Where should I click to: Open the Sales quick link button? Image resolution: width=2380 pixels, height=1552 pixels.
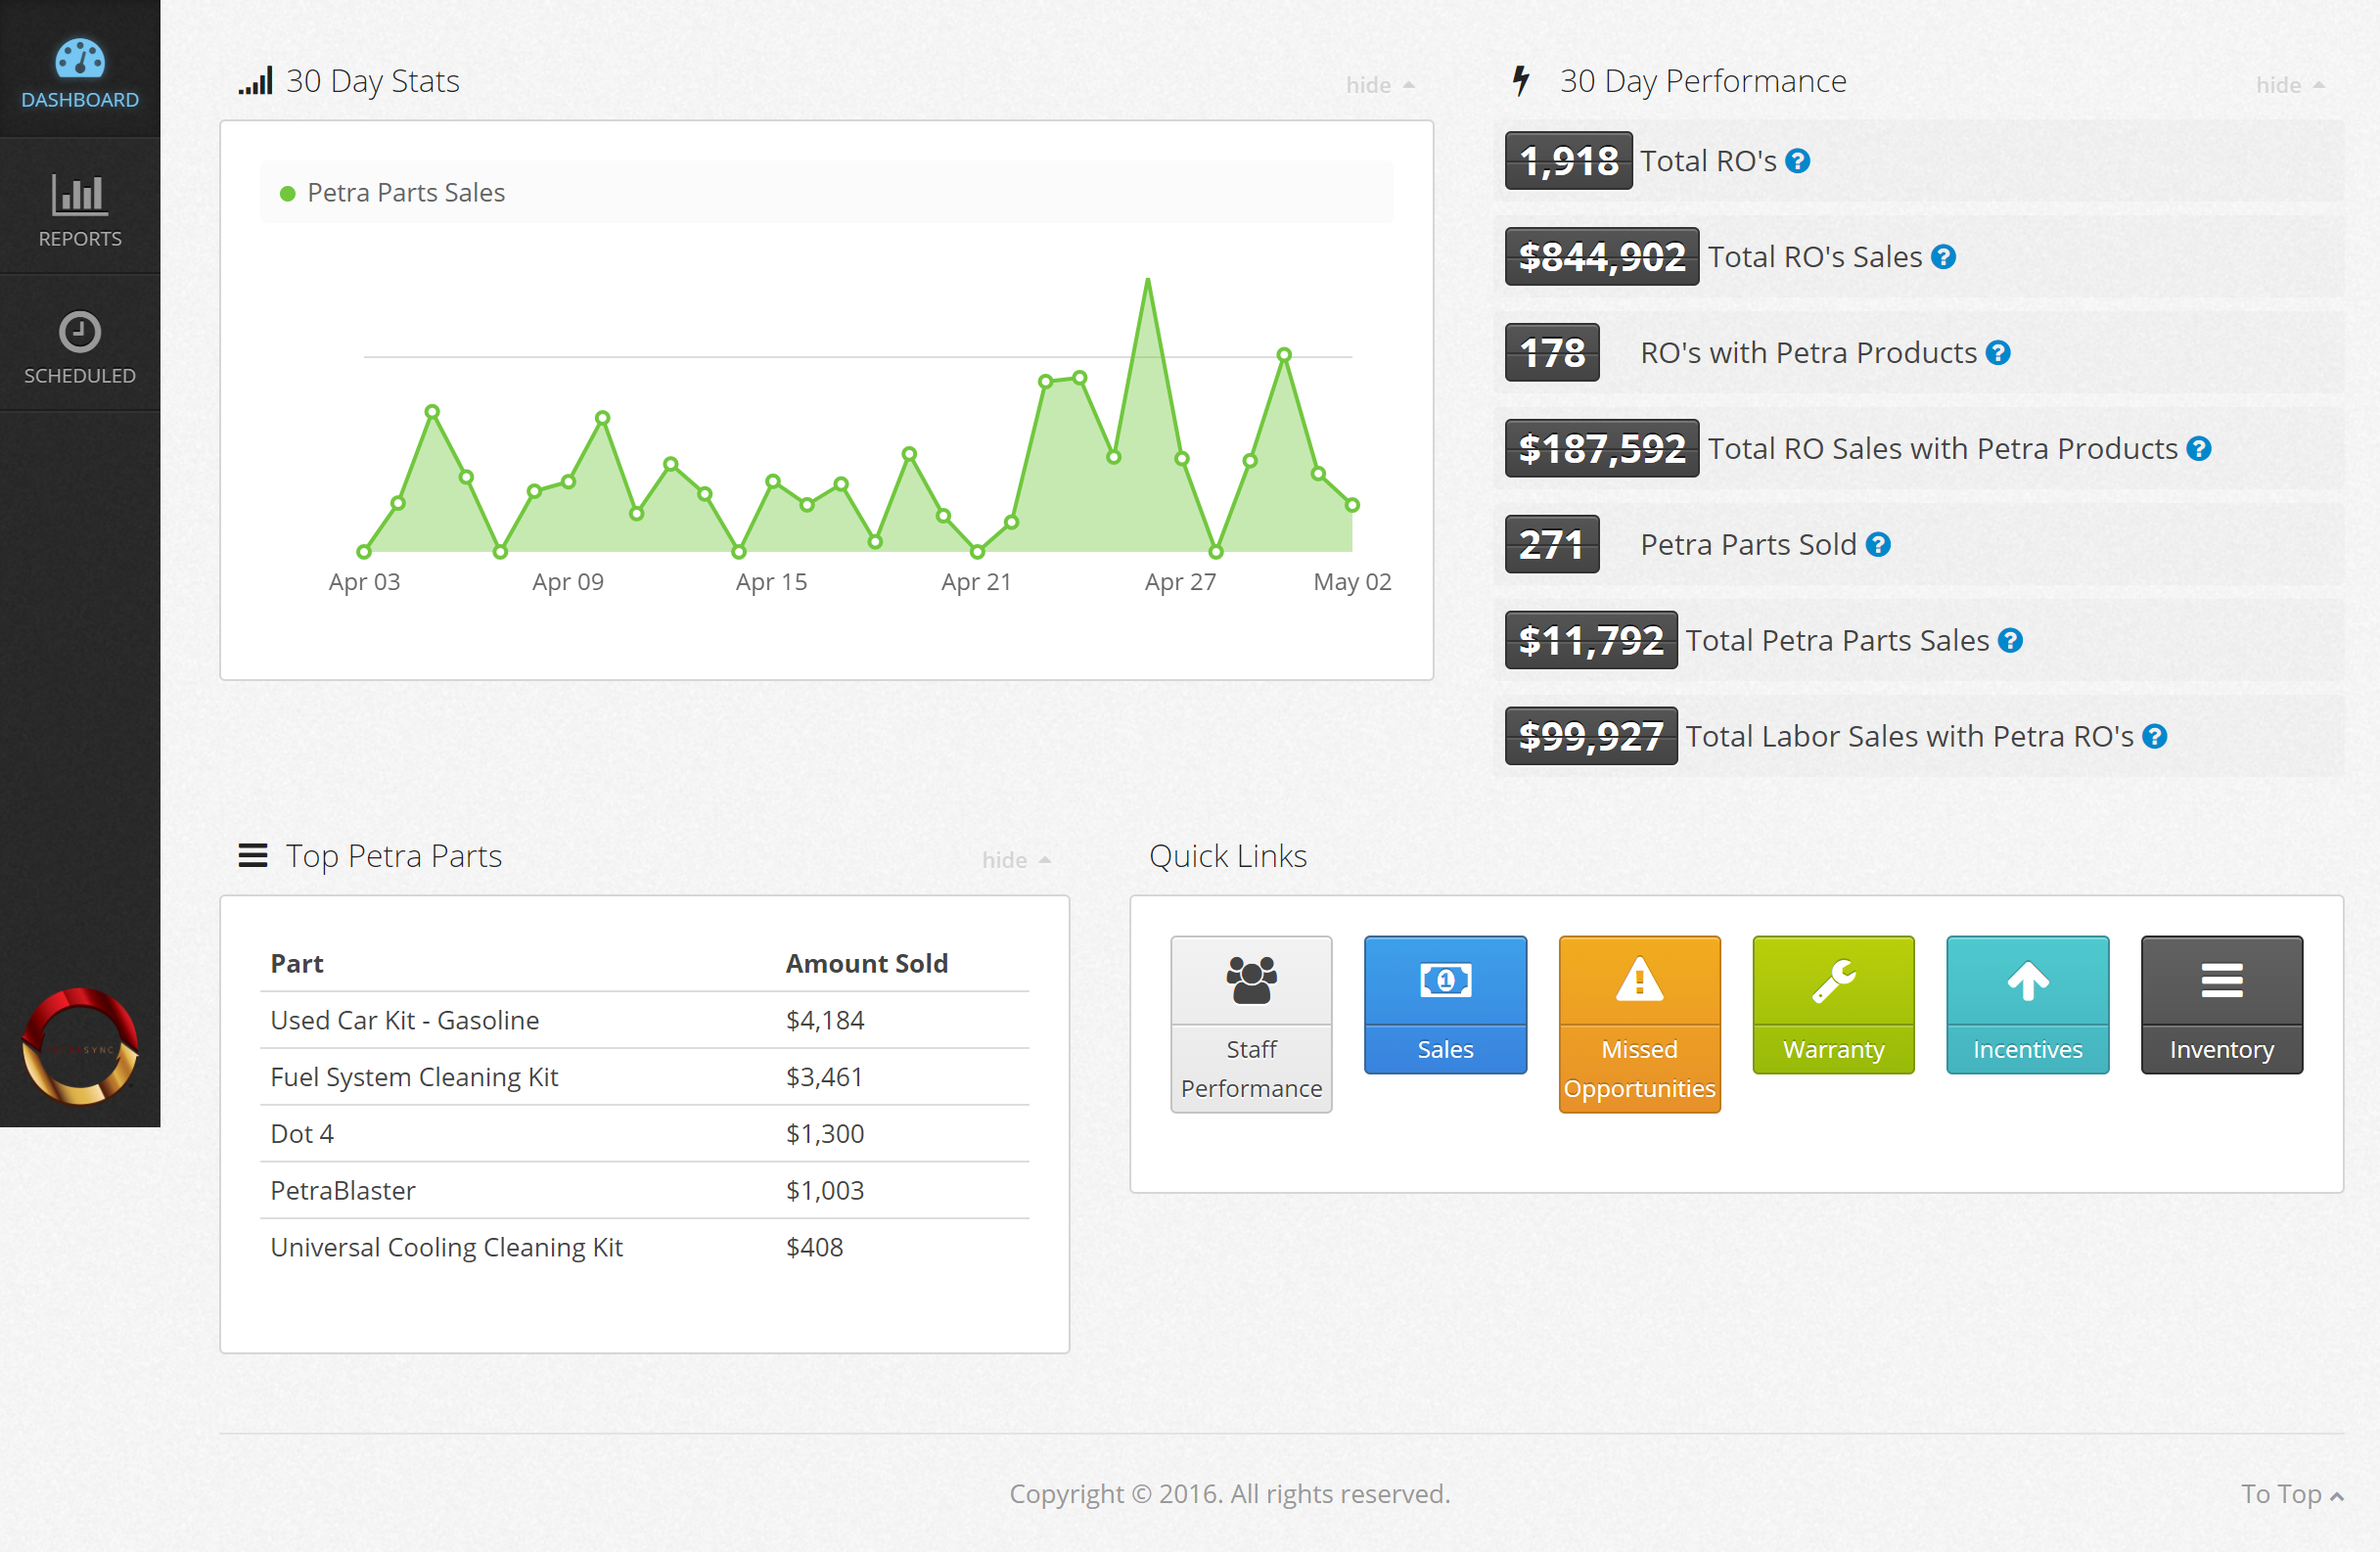coord(1445,1004)
